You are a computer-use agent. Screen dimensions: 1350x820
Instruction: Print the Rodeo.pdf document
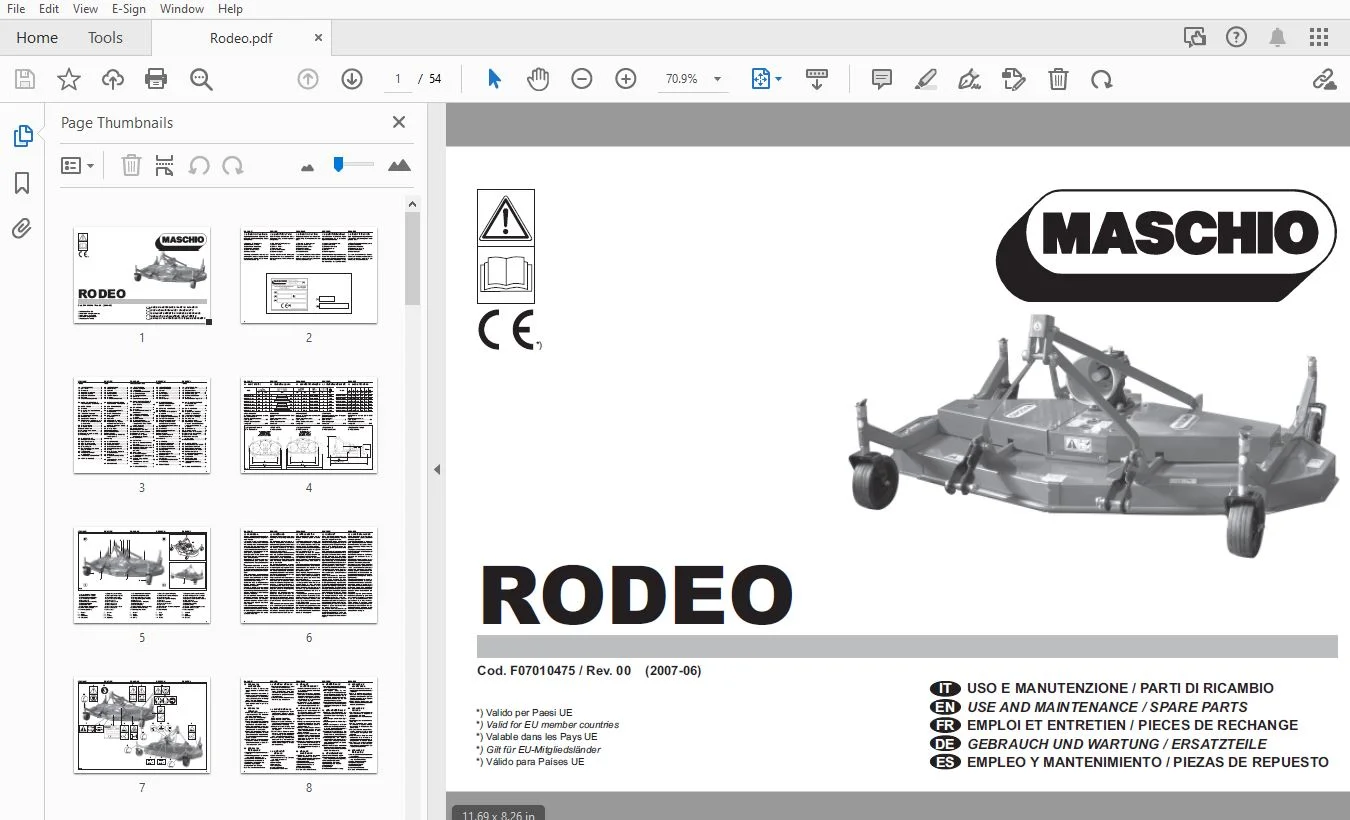click(156, 79)
